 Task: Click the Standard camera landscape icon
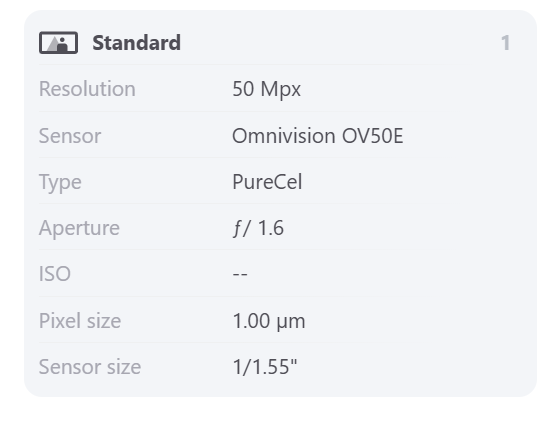[58, 43]
